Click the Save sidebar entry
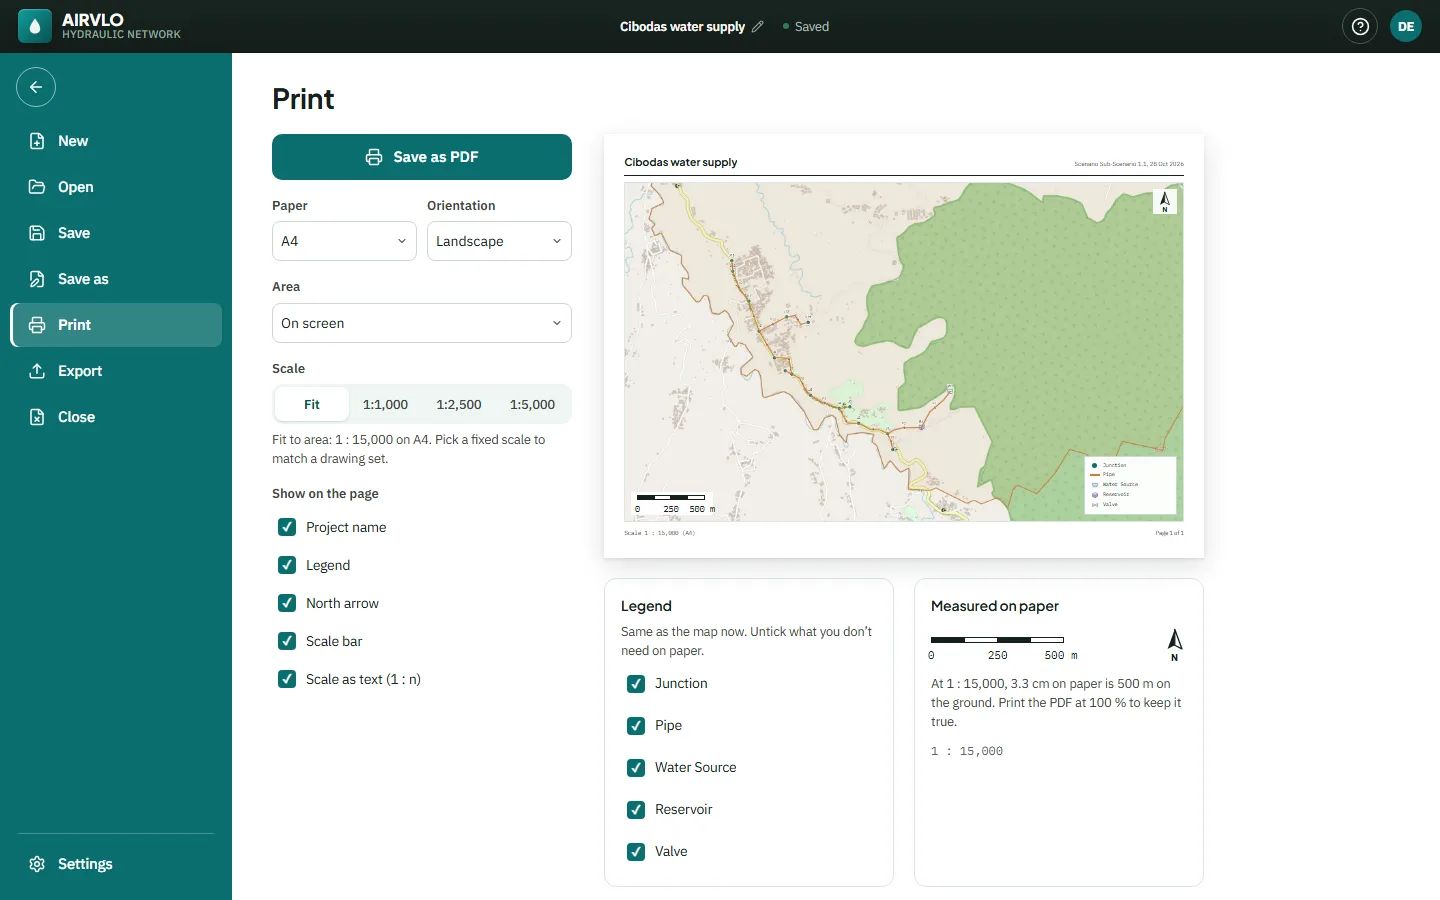Viewport: 1440px width, 900px height. pos(116,233)
